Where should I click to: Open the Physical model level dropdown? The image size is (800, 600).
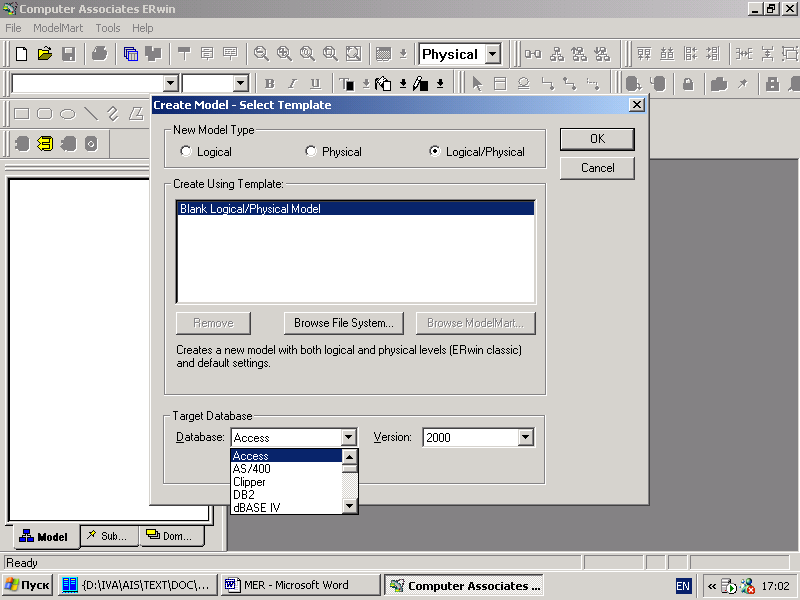(x=493, y=54)
